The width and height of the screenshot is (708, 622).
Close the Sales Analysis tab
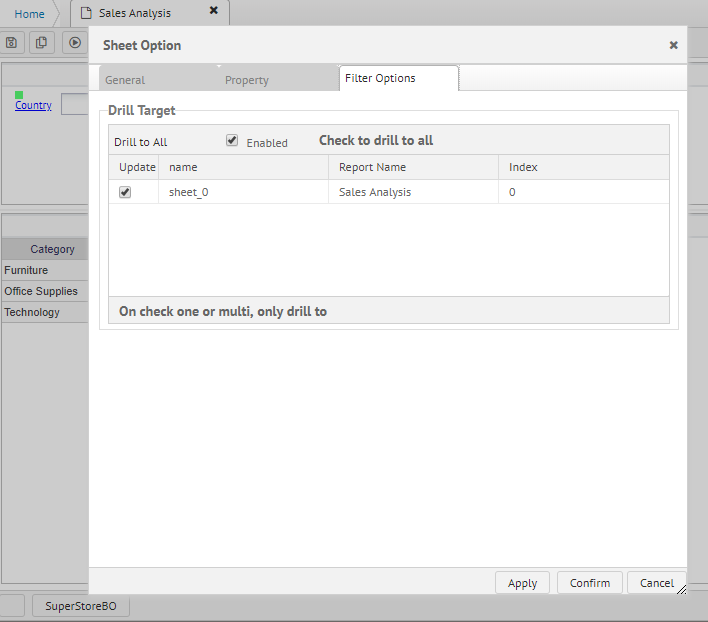pos(213,11)
